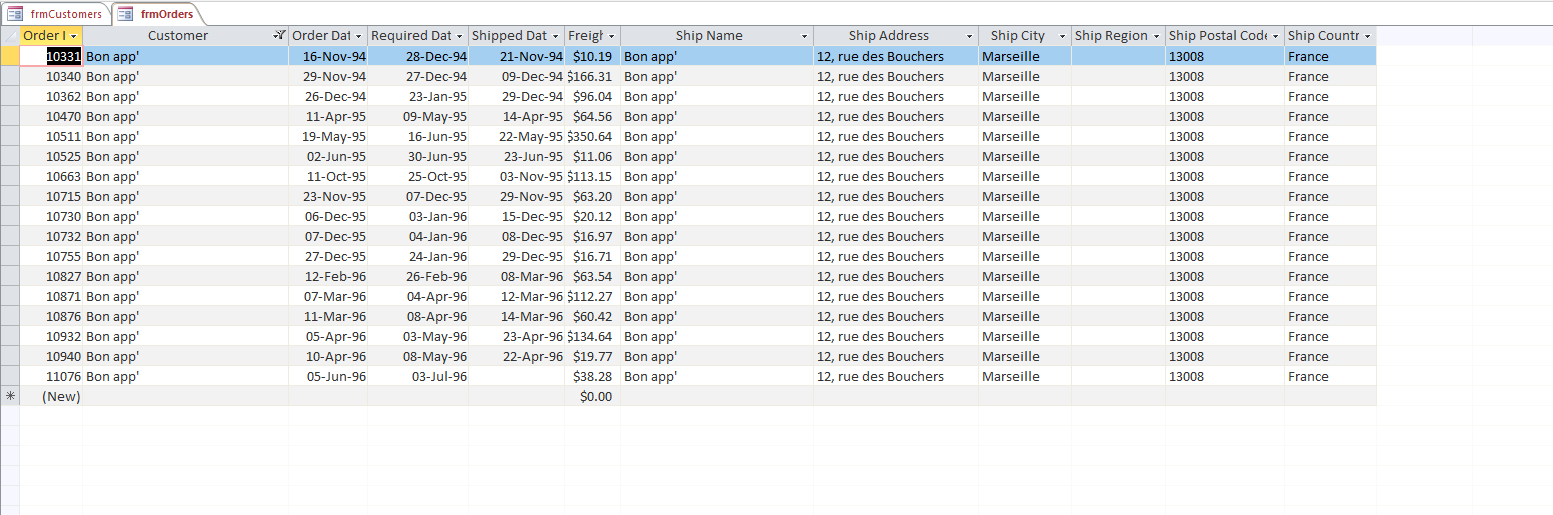Click the Ship Name column header
1553x515 pixels.
click(708, 36)
